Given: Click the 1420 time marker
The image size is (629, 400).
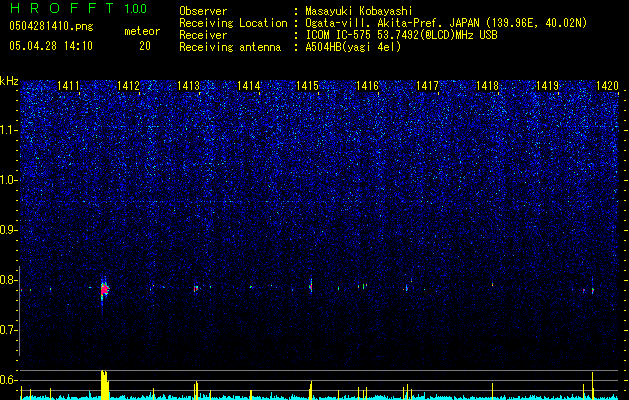Looking at the screenshot, I should 607,85.
